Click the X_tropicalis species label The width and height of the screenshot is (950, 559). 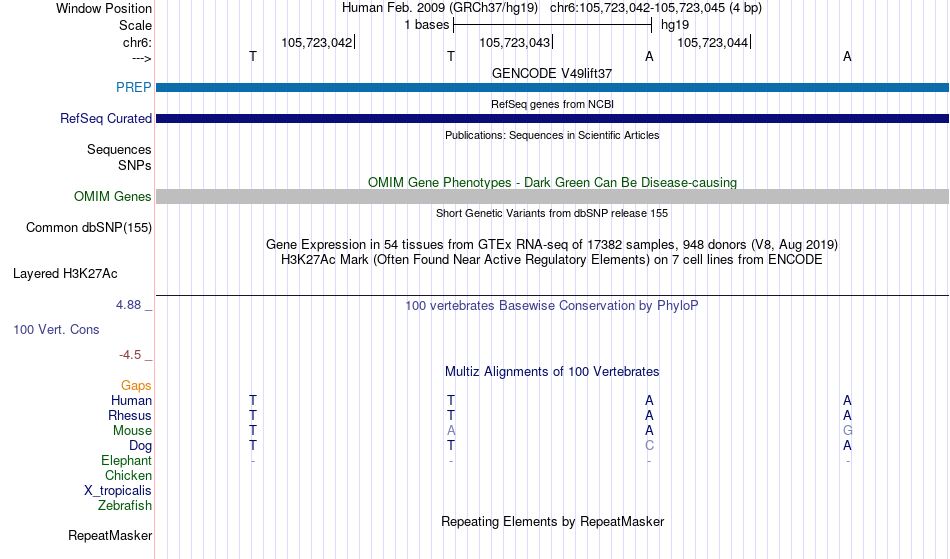tap(118, 491)
